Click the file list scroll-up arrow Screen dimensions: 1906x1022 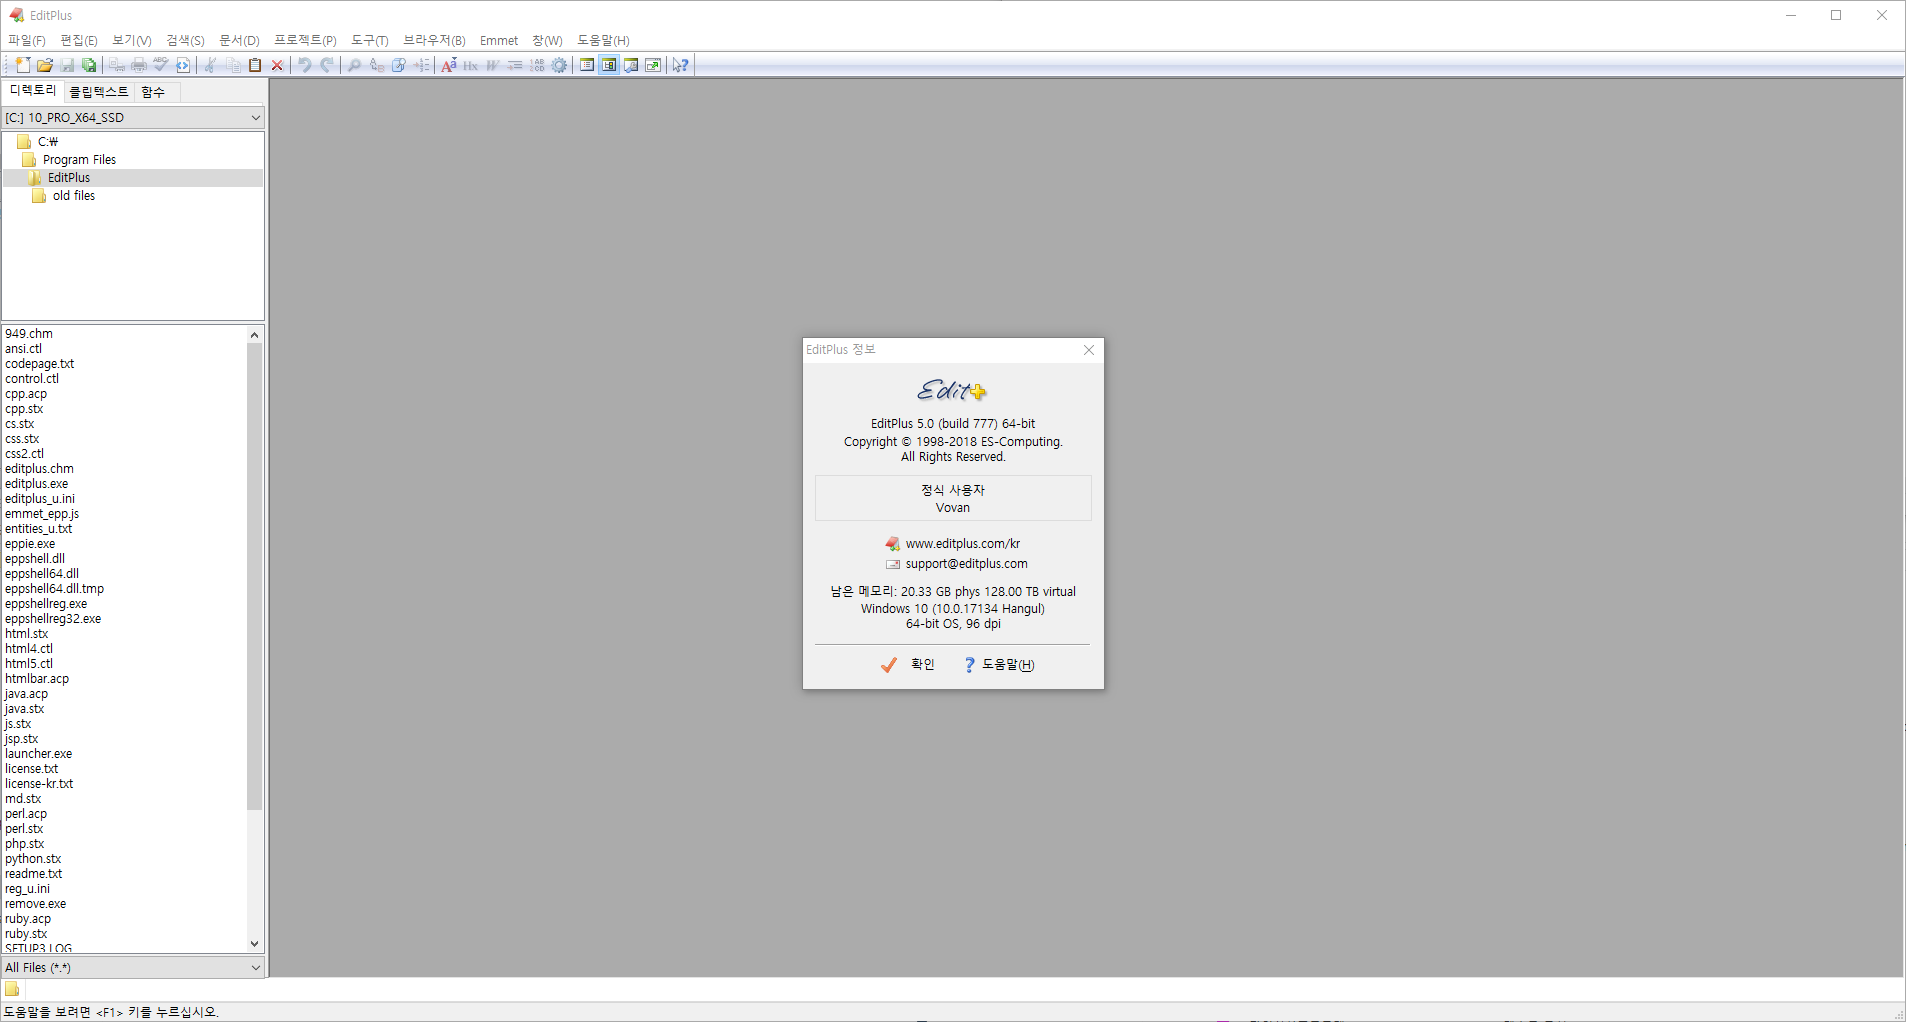pyautogui.click(x=254, y=335)
